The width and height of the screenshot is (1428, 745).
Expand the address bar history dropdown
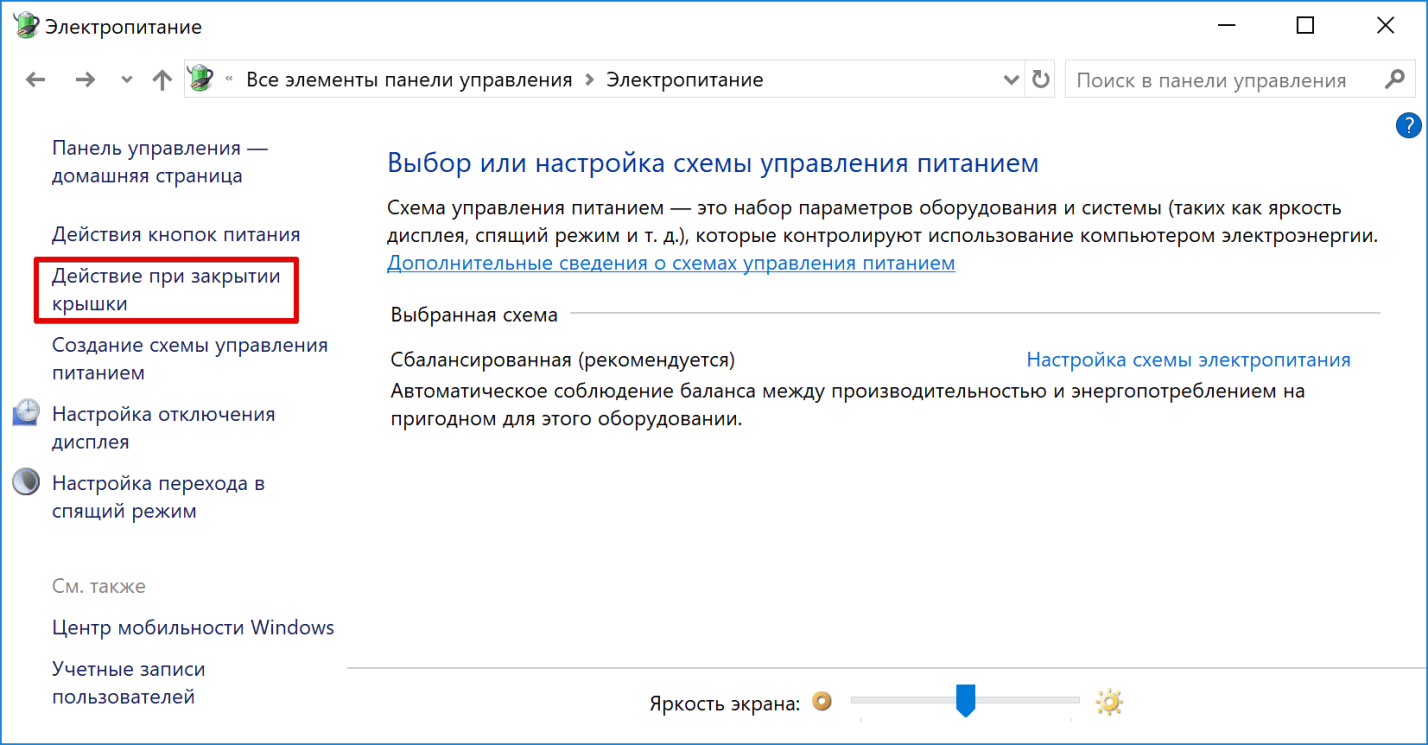click(1010, 80)
